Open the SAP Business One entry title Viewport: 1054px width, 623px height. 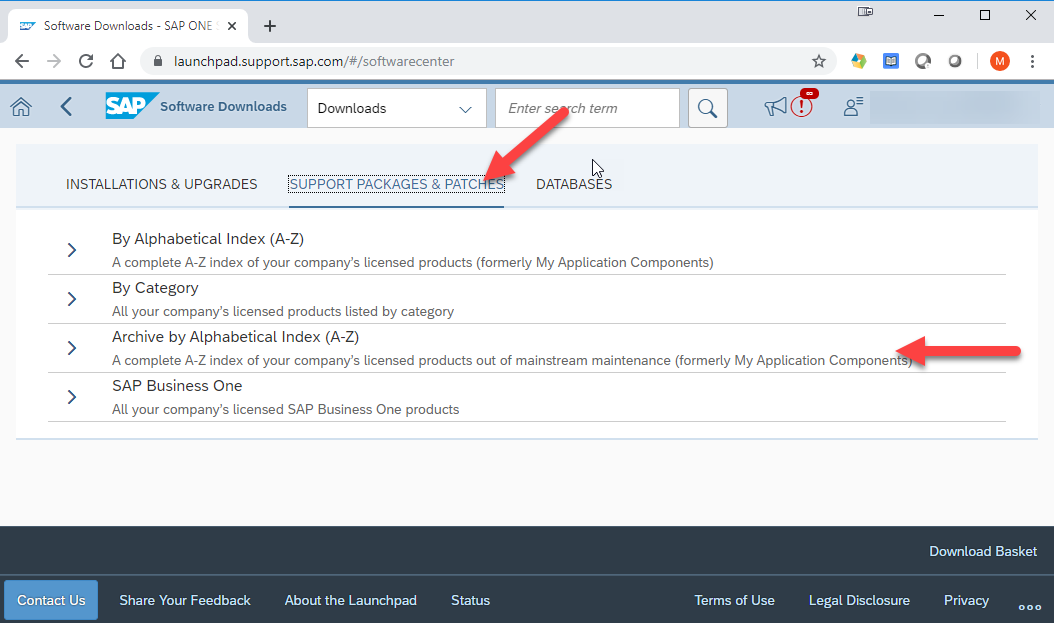point(177,386)
